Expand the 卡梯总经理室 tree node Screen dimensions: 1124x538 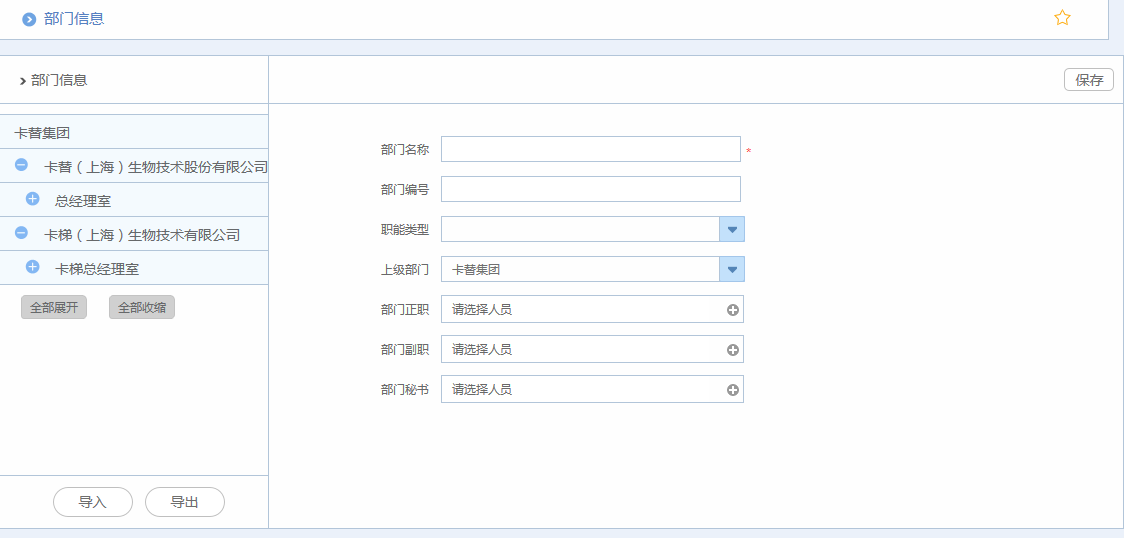[32, 267]
